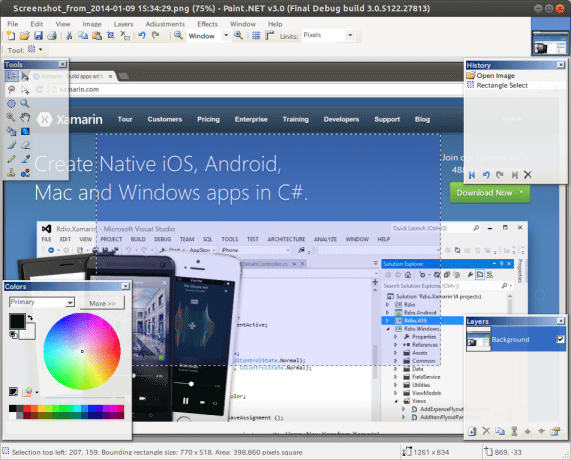Click the Duplicate Layer icon
Screen dimensions: 571x460
coord(500,432)
